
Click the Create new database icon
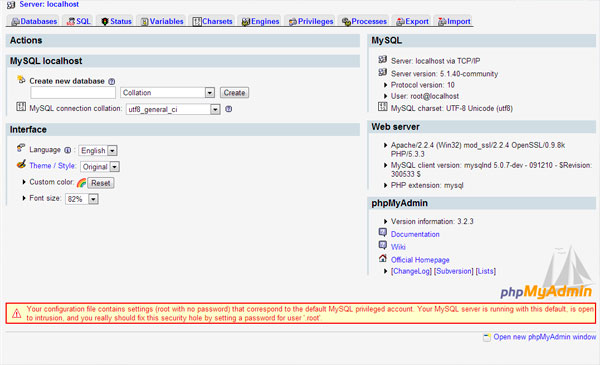pyautogui.click(x=21, y=80)
